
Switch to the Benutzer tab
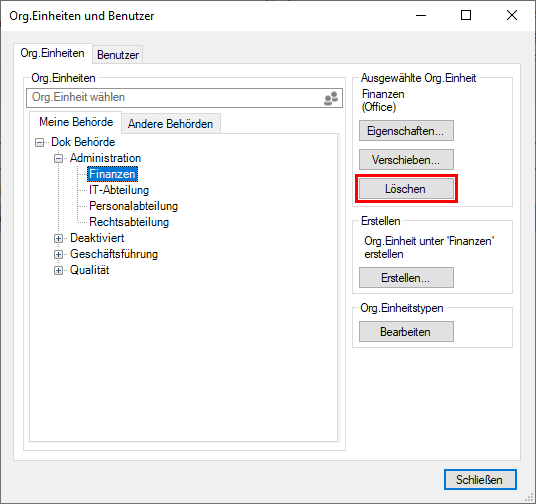pyautogui.click(x=118, y=55)
